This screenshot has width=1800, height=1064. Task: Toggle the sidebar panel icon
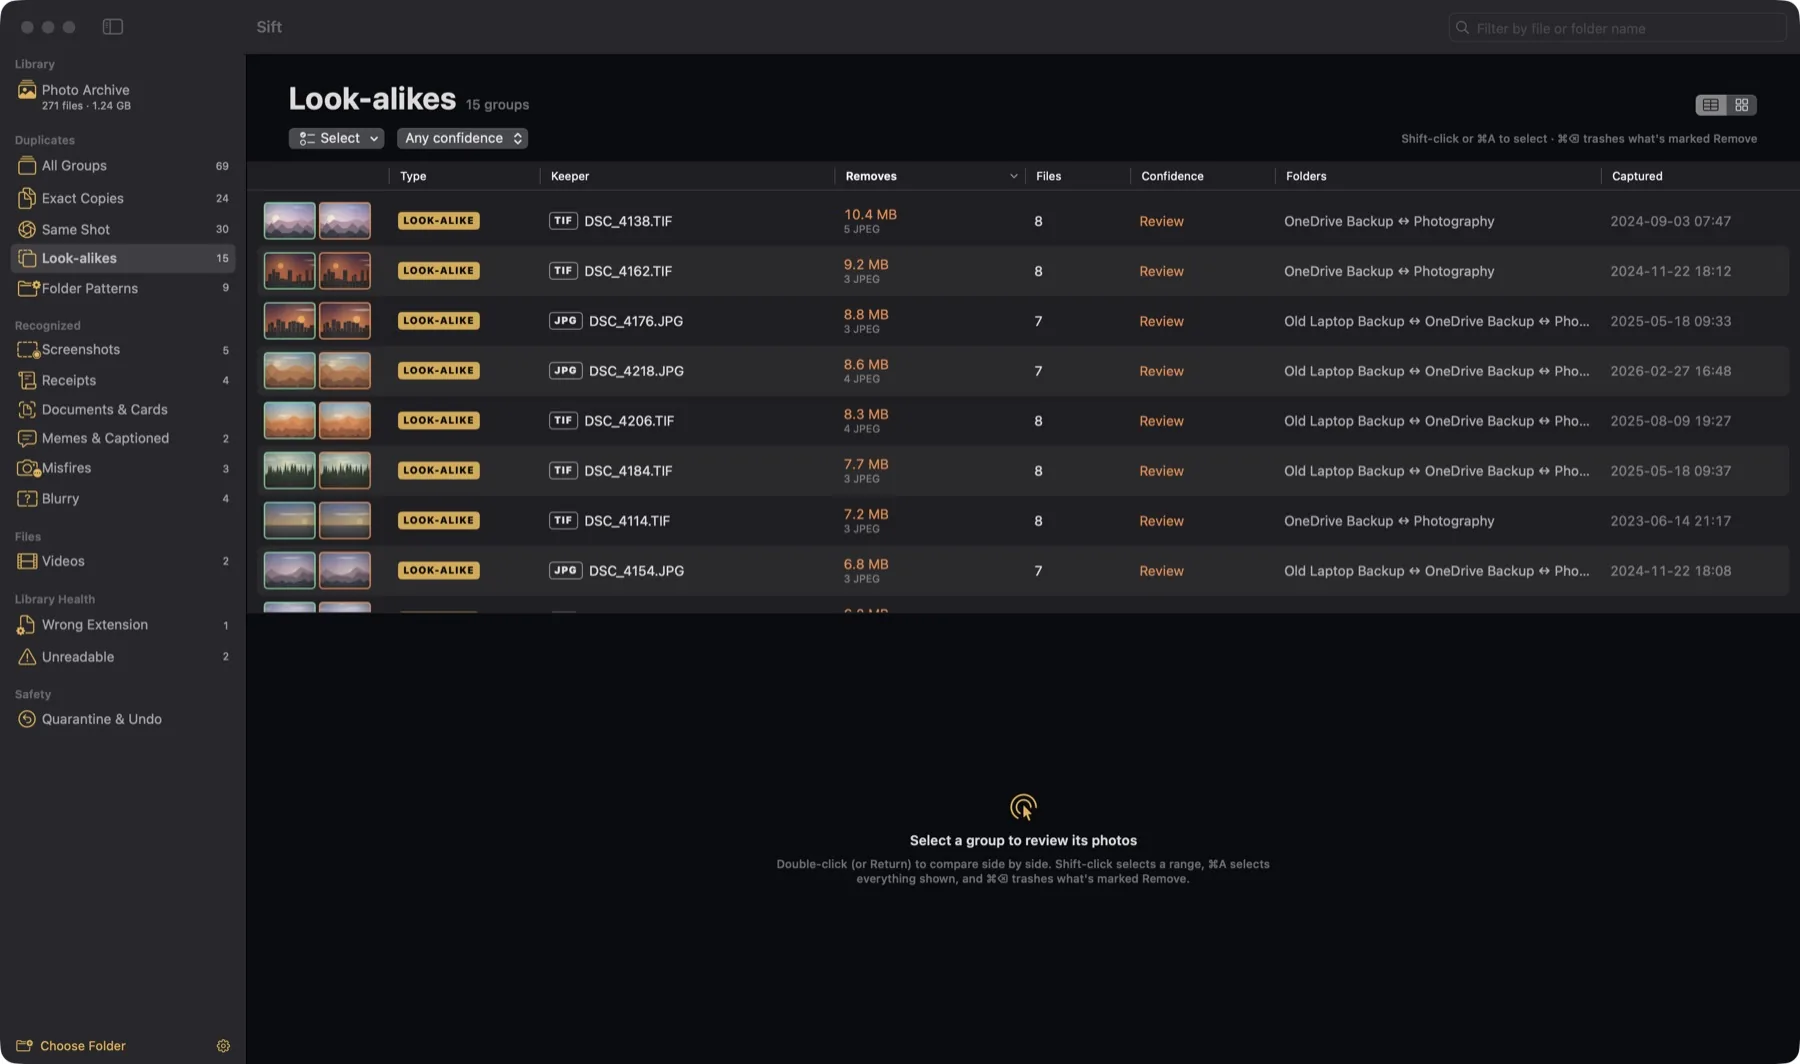(x=113, y=27)
